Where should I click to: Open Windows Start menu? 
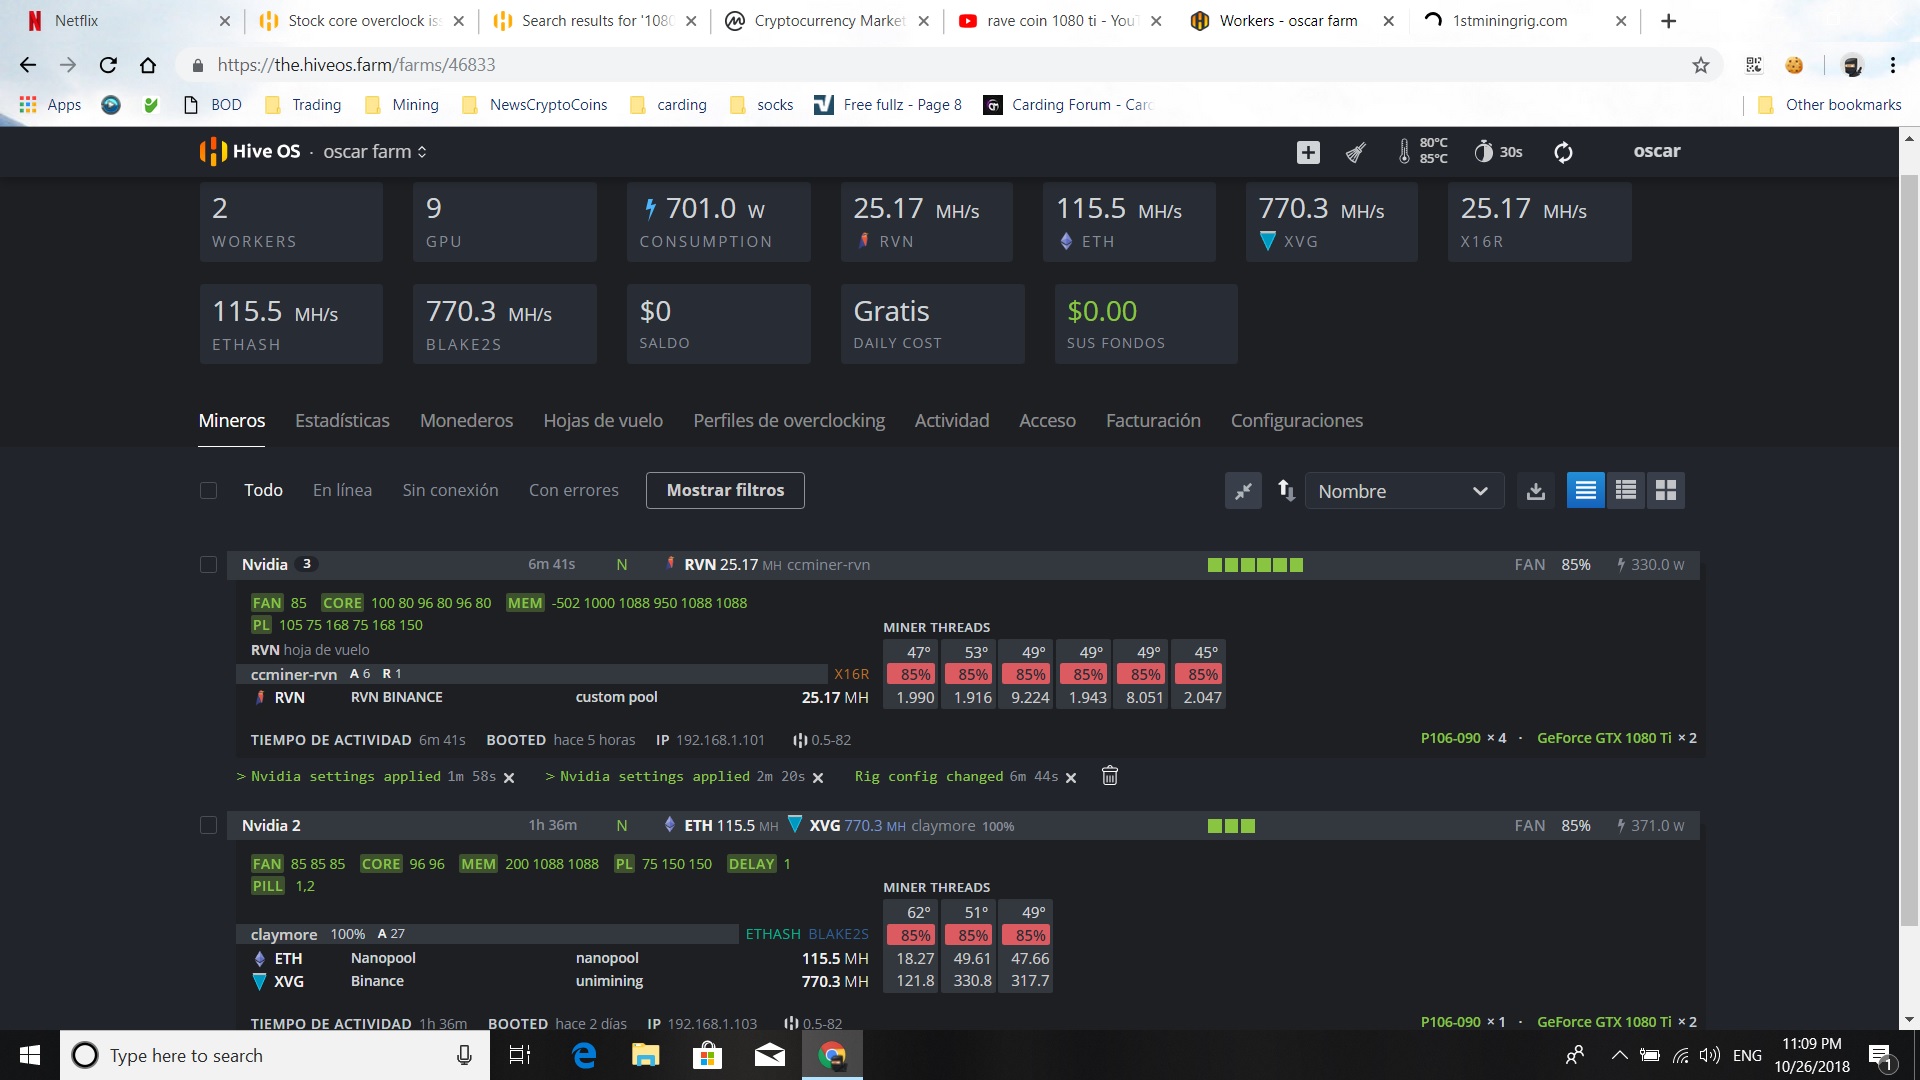(x=30, y=1055)
